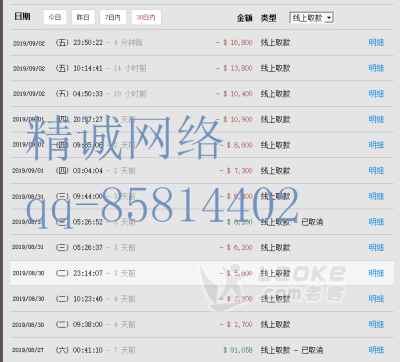The height and width of the screenshot is (362, 400).
Task: Open 明细 for the cancelled $91,058 withdrawal
Action: click(x=376, y=350)
